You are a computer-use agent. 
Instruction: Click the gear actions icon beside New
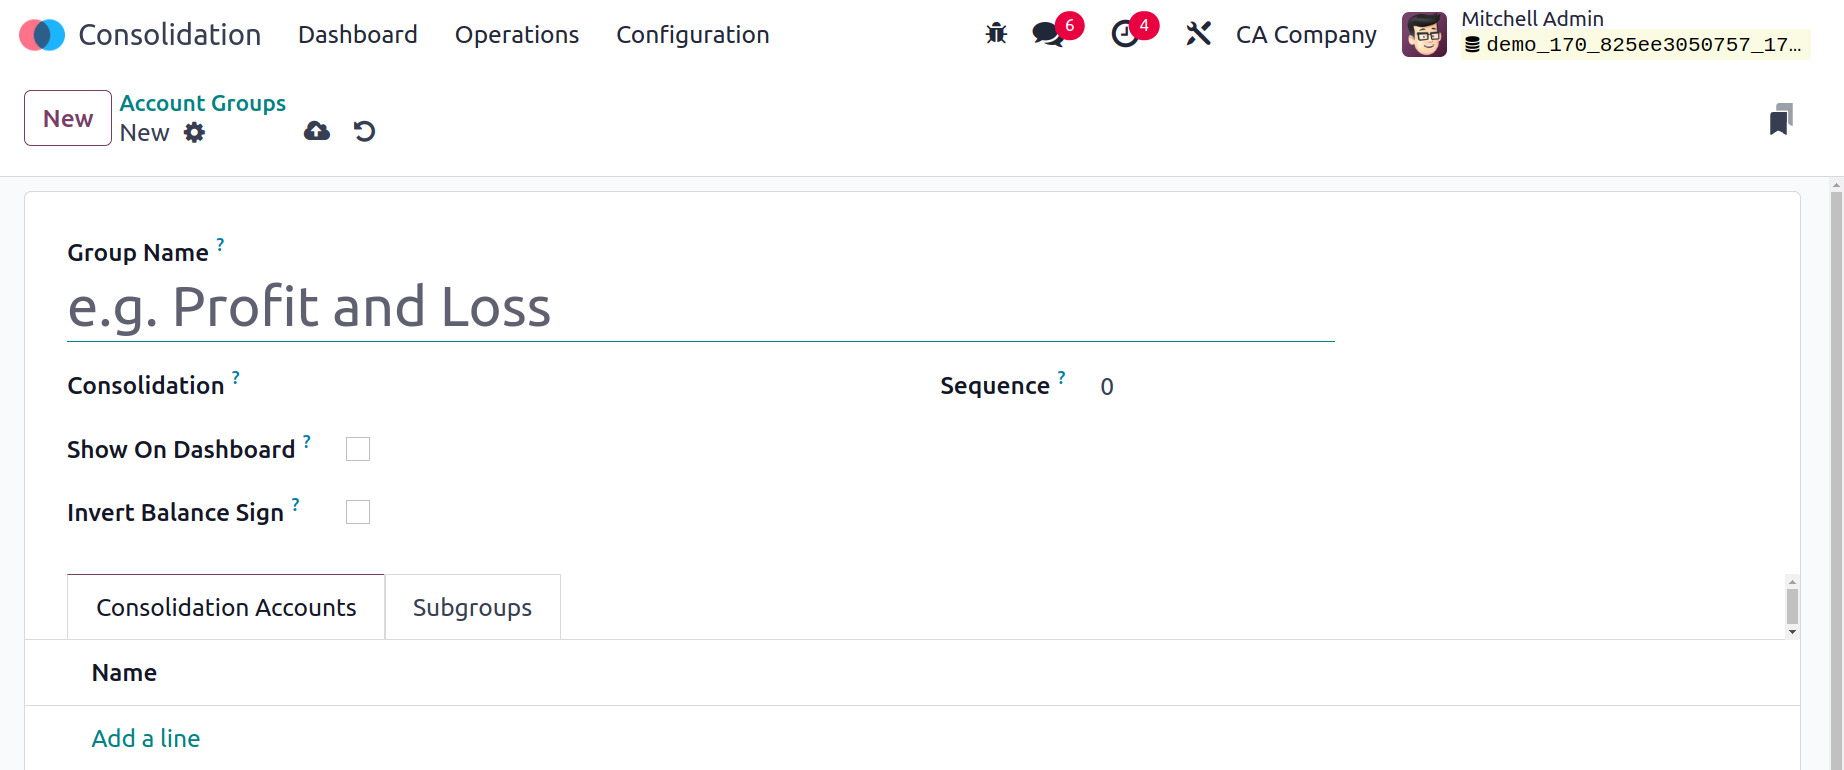[x=195, y=132]
